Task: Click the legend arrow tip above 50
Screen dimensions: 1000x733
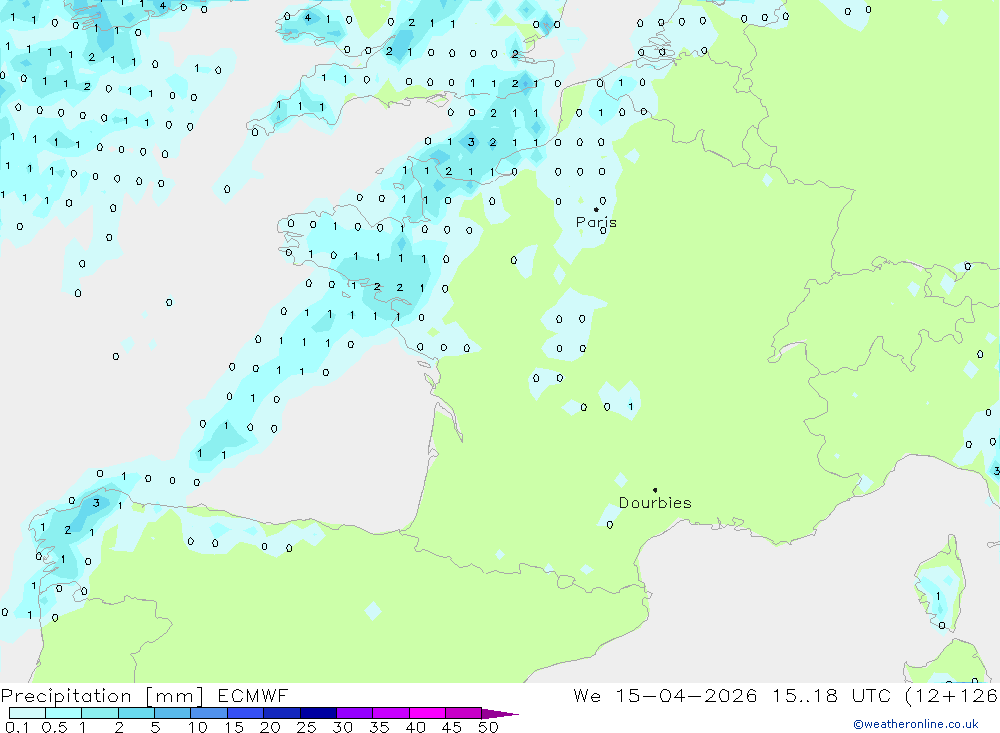Action: pos(500,714)
